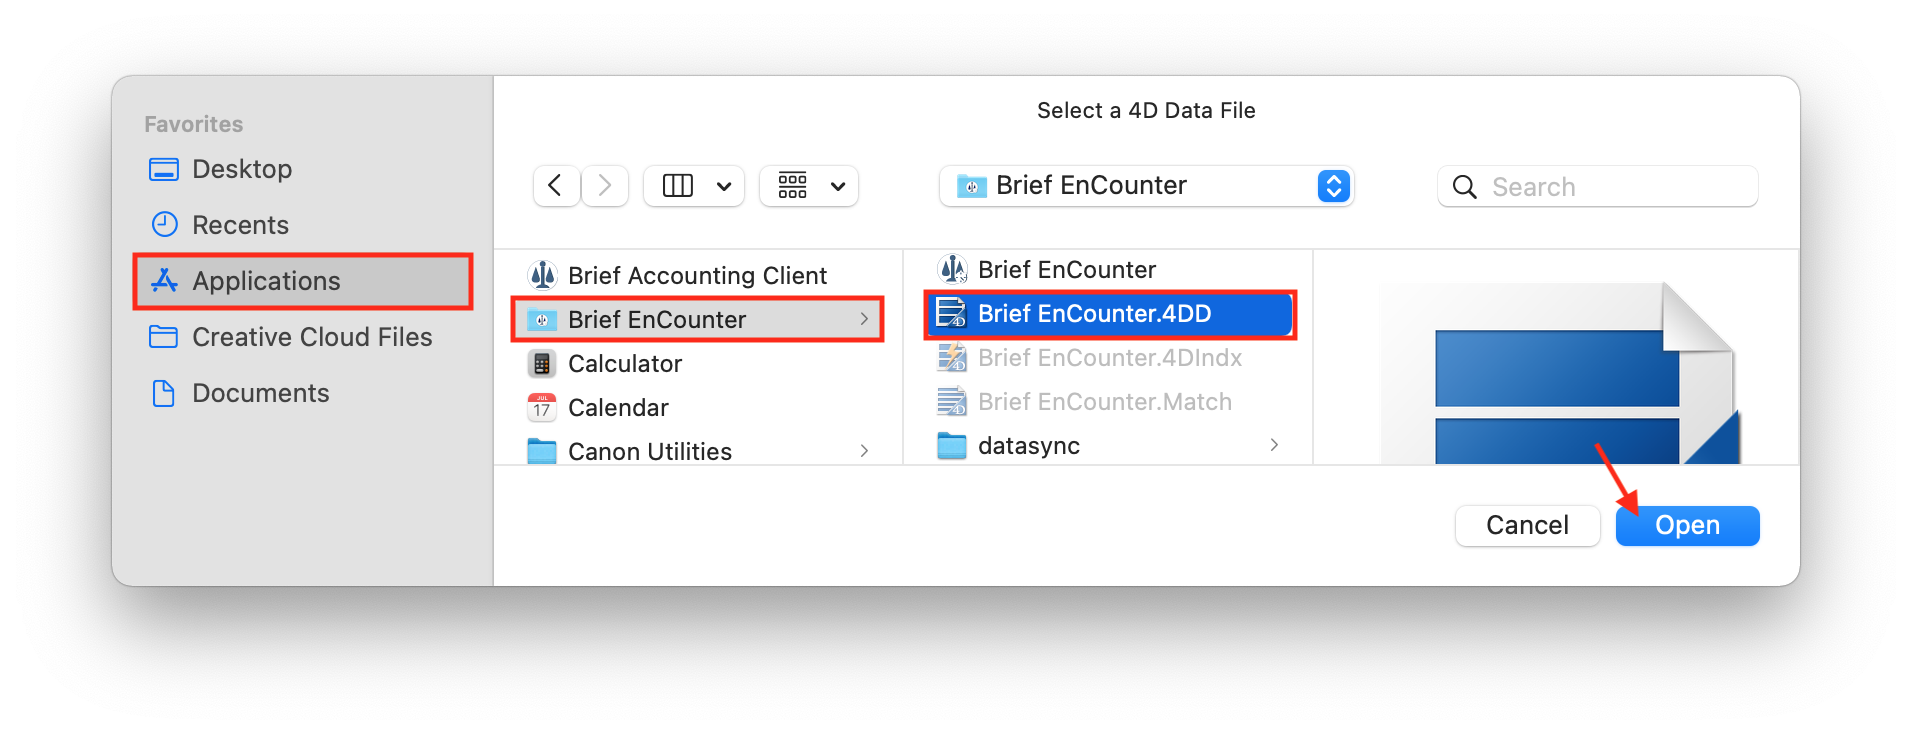
Task: Open the grid grouping options icon
Action: click(793, 186)
